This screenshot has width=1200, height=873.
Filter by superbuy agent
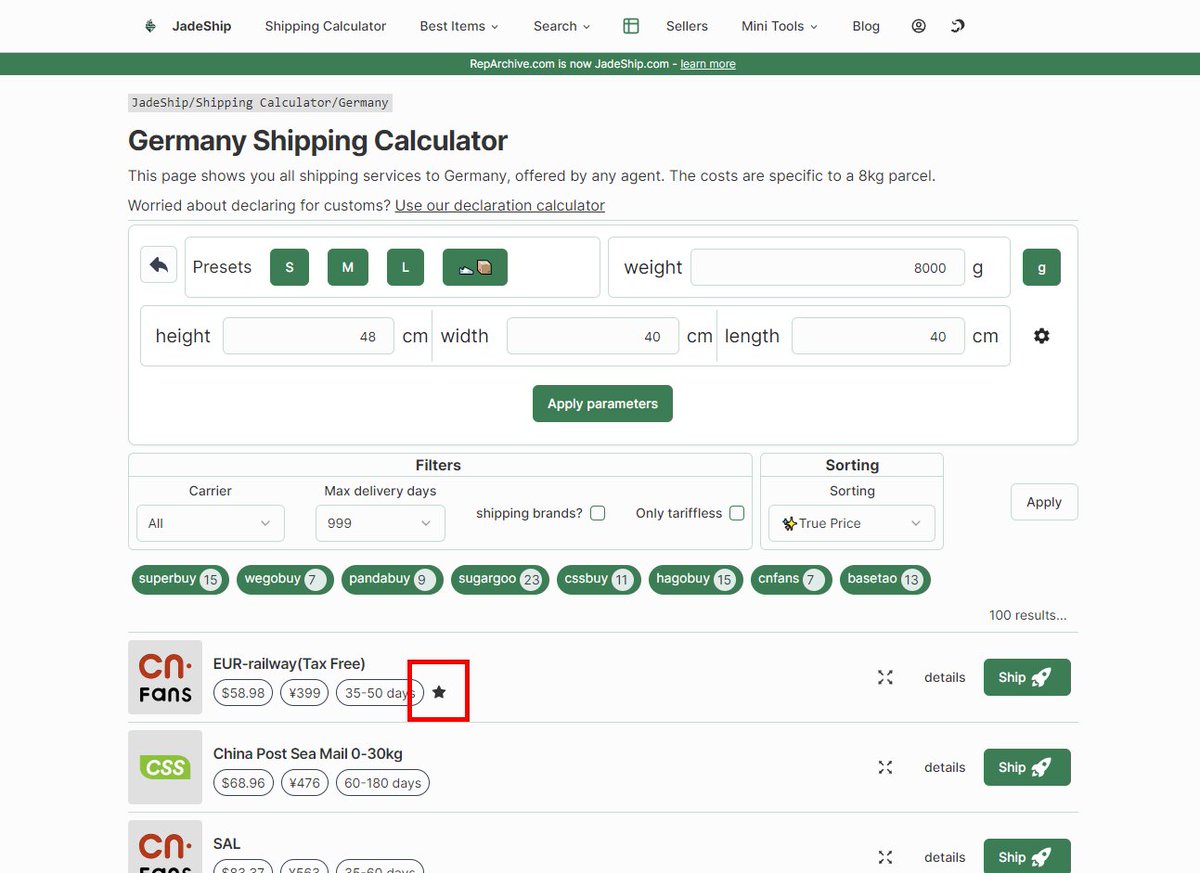pos(180,579)
